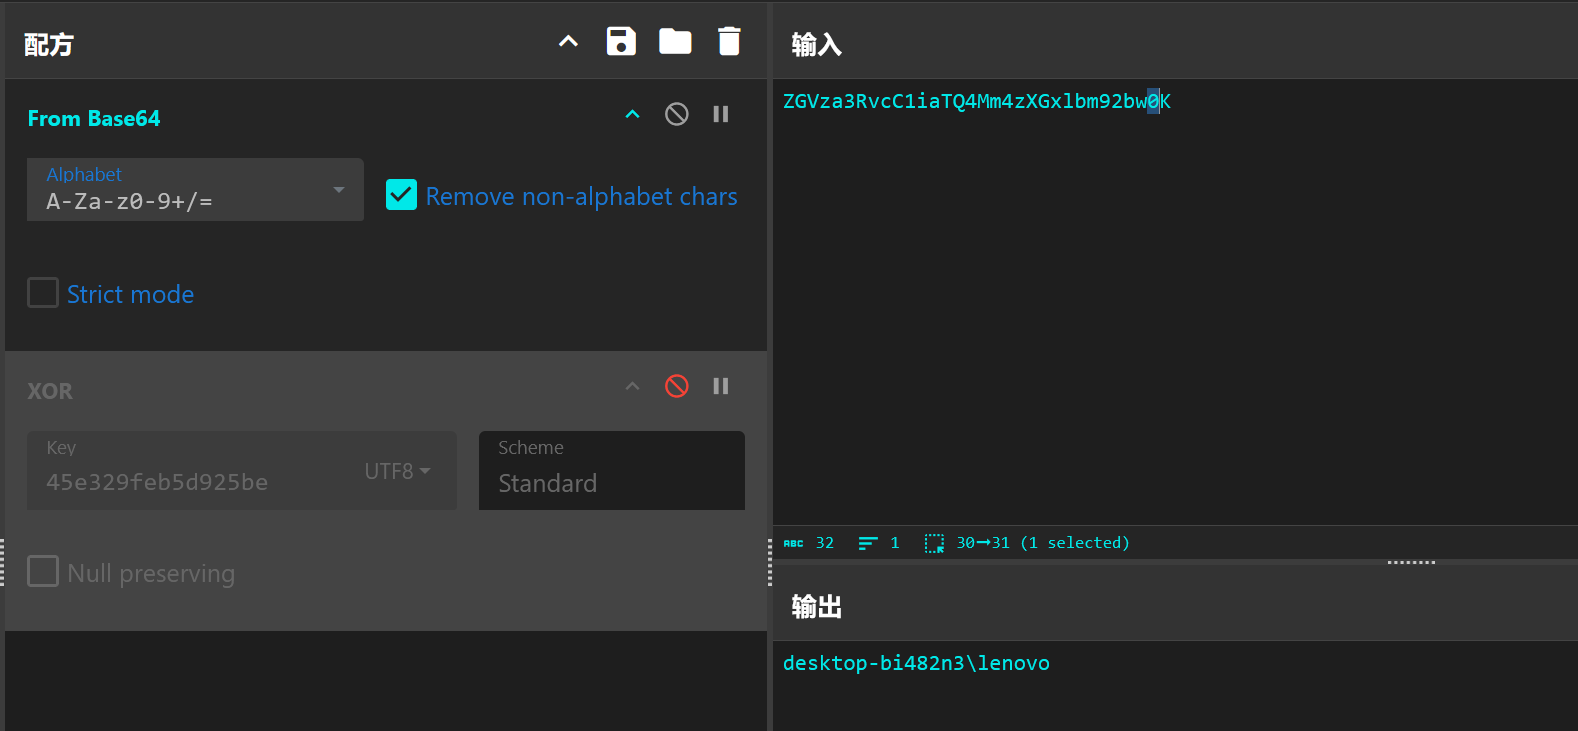The image size is (1578, 731).
Task: Collapse the From Base64 operation
Action: coord(632,114)
